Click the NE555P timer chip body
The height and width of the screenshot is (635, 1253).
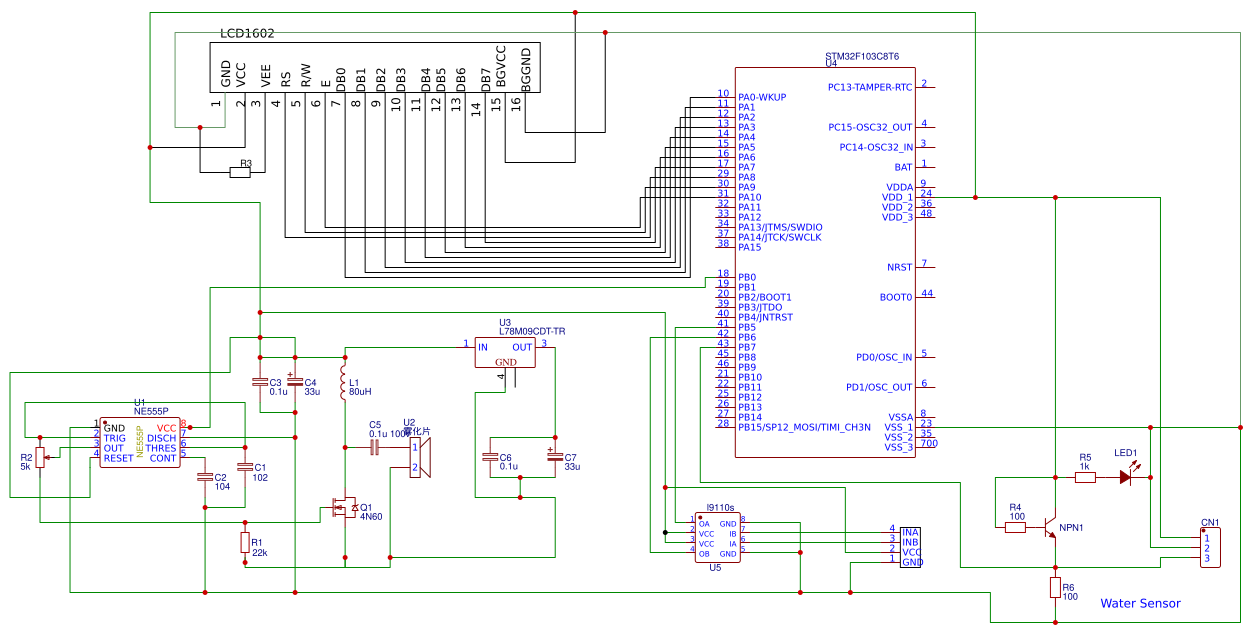coord(140,442)
